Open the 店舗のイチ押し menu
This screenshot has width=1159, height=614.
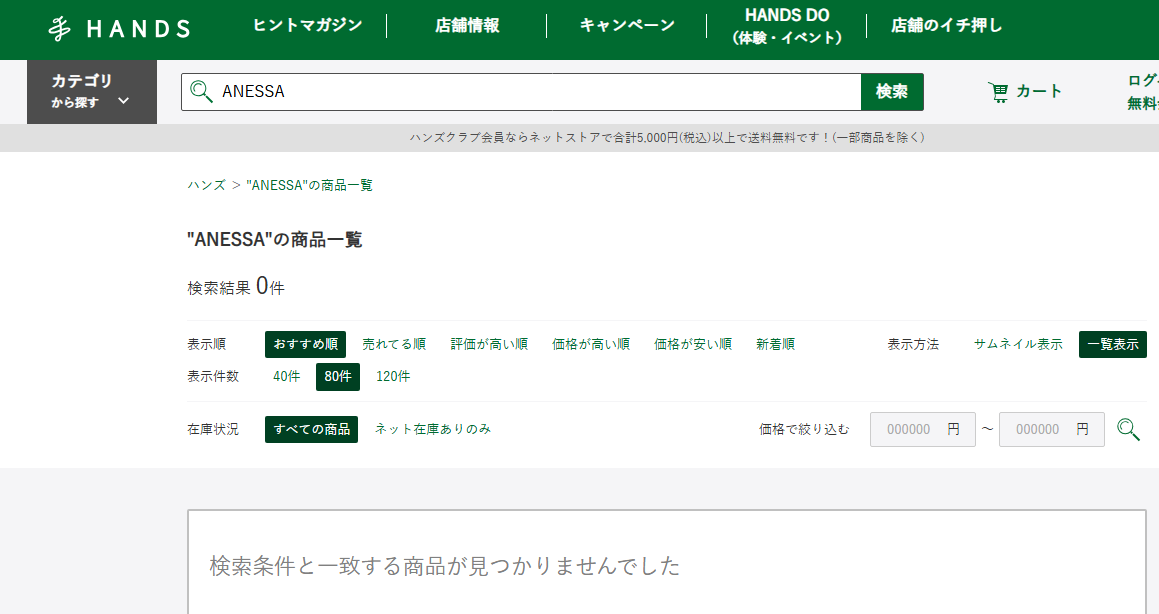947,25
